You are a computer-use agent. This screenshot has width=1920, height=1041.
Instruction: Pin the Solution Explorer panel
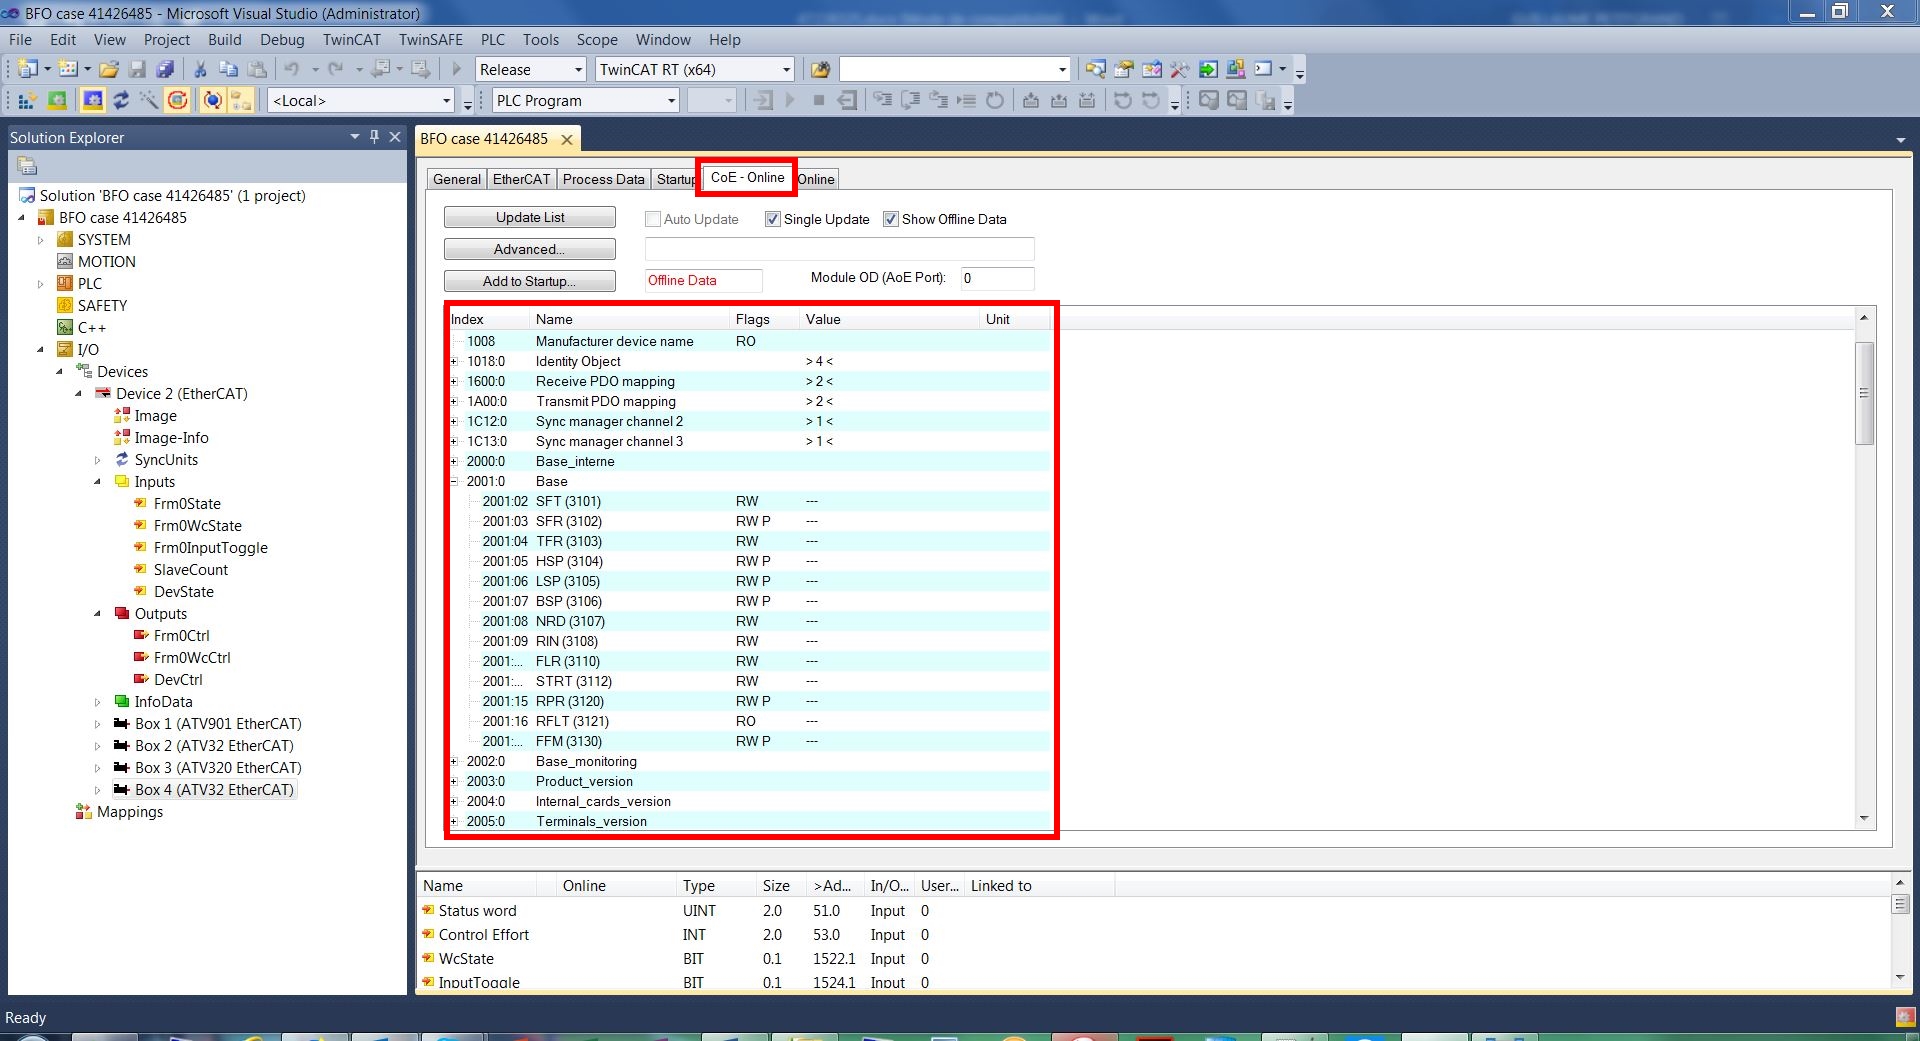tap(375, 137)
